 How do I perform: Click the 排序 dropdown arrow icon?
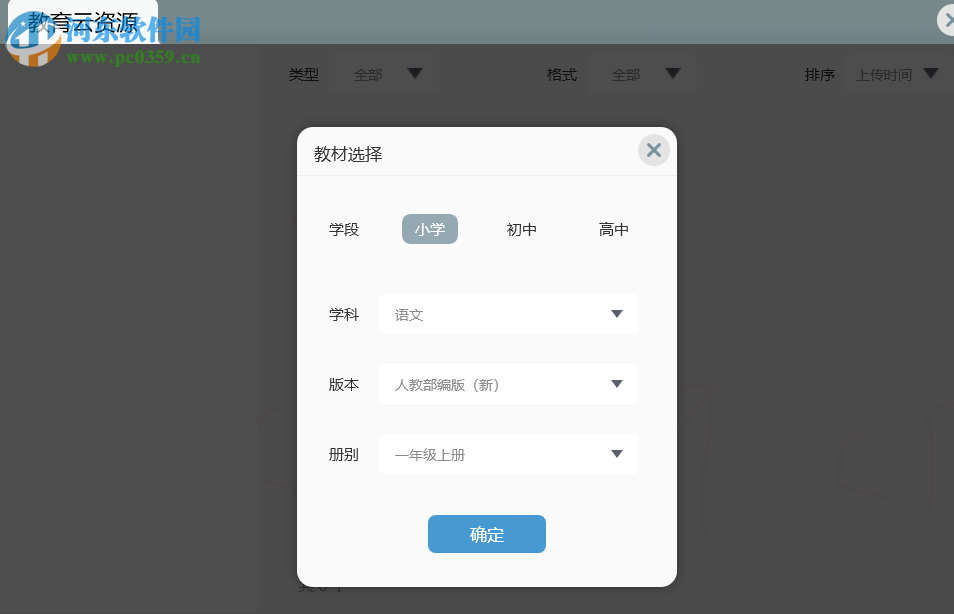pyautogui.click(x=931, y=73)
